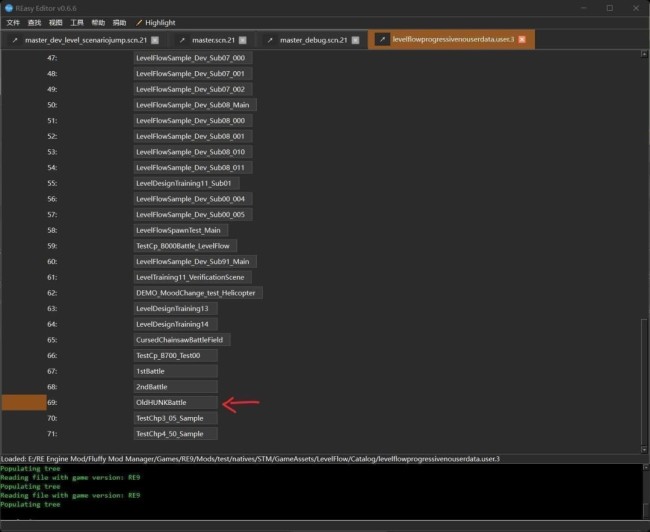Click the arrow icon on the master_debug.scn.21 tab
The image size is (650, 532).
(270, 40)
